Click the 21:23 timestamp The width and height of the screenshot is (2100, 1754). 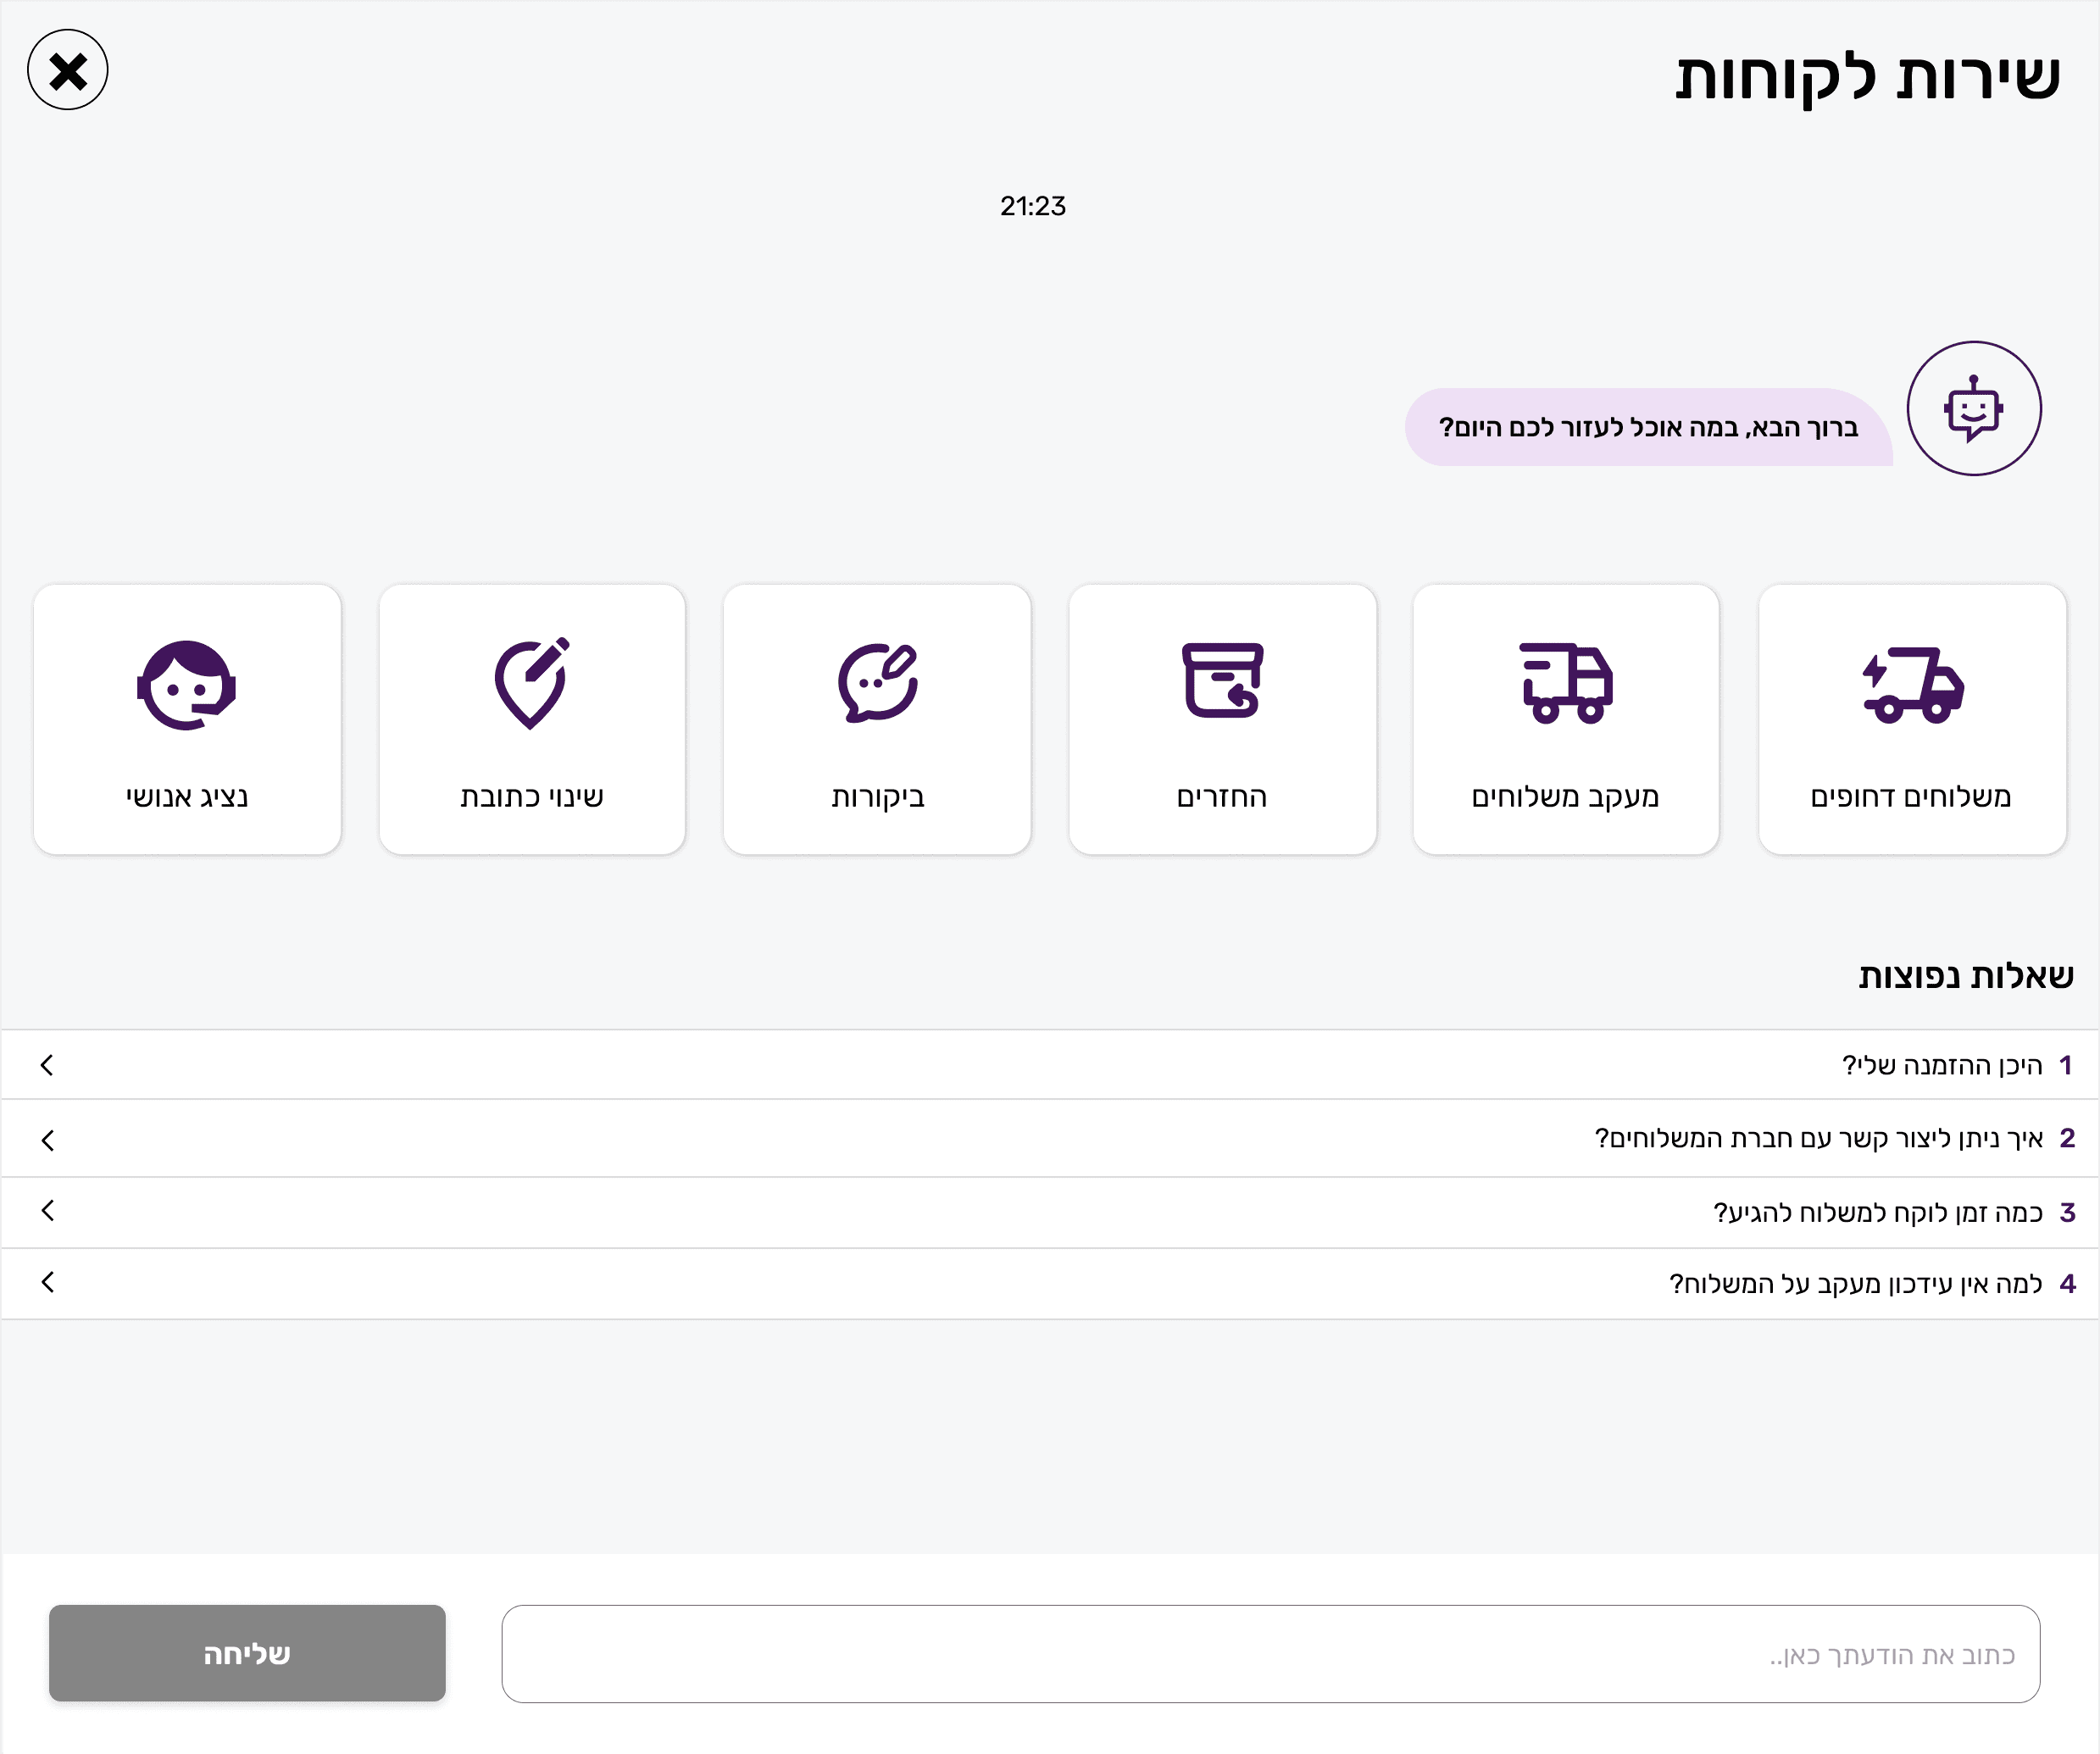tap(1032, 206)
